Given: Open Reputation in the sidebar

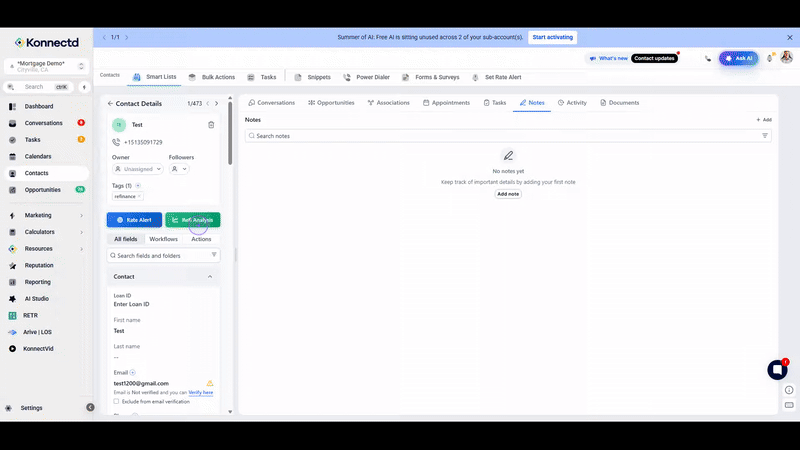Looking at the screenshot, I should pos(39,265).
